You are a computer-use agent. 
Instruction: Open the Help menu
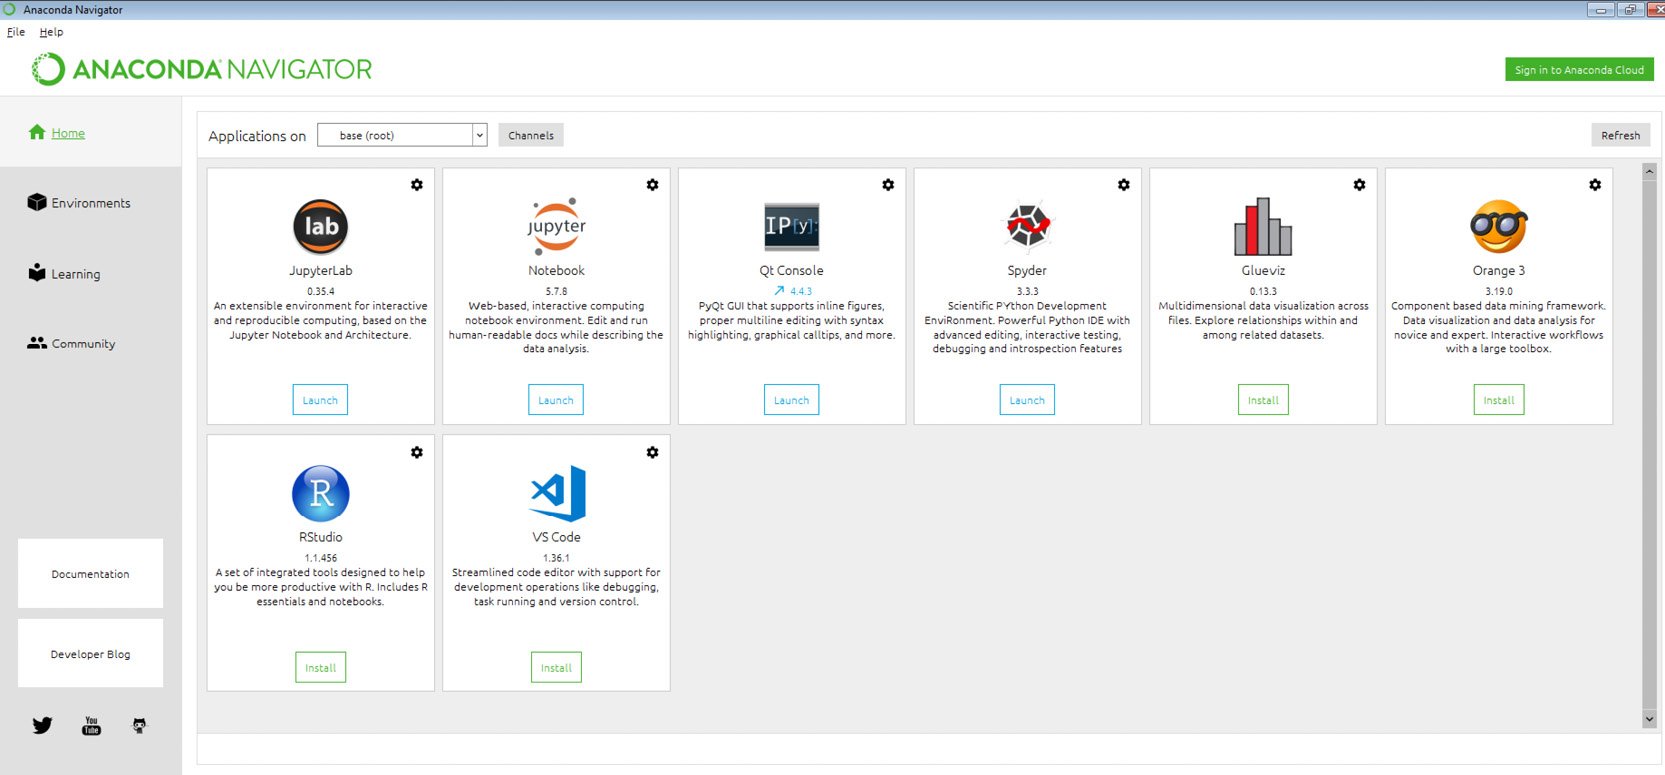tap(51, 32)
